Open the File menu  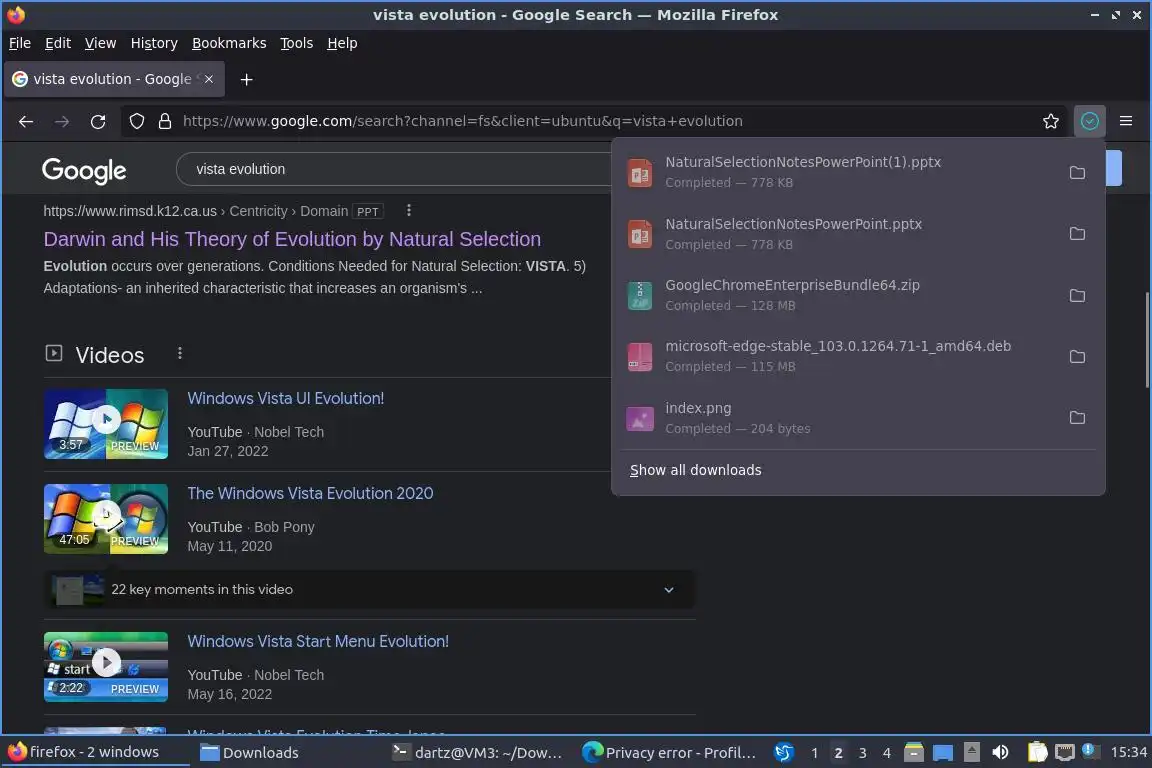(20, 43)
